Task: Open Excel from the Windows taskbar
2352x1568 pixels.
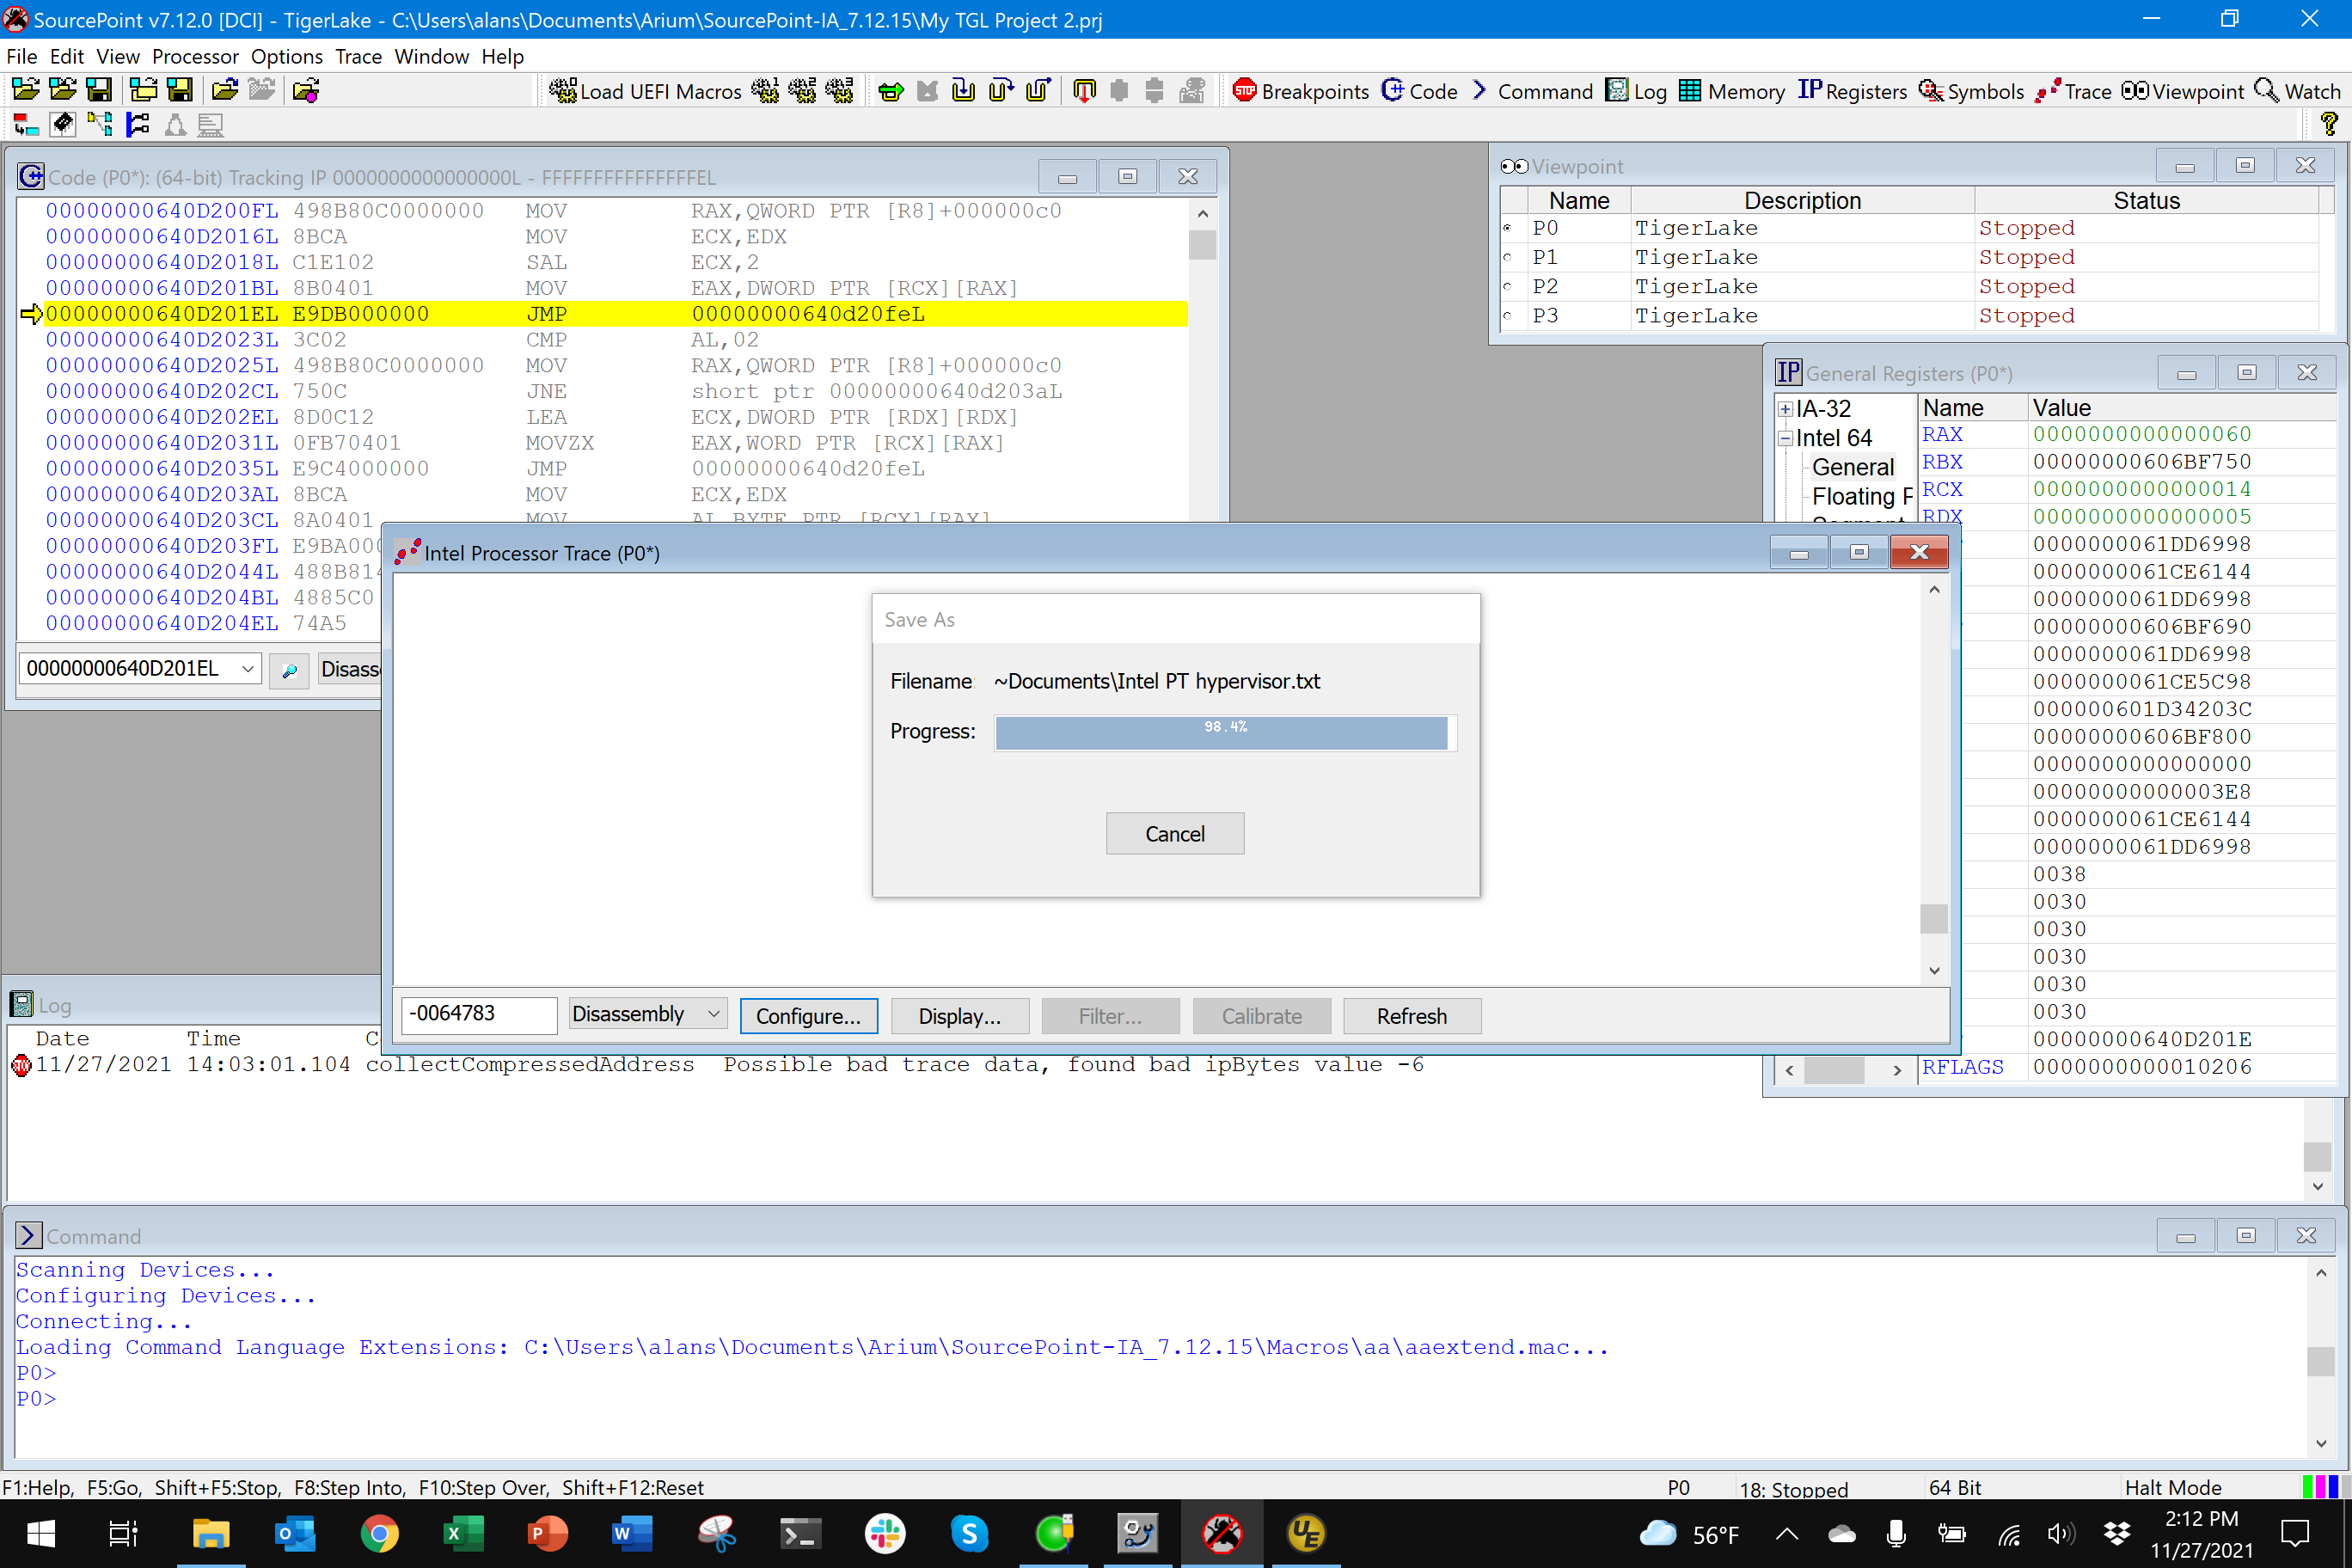Action: pyautogui.click(x=463, y=1533)
